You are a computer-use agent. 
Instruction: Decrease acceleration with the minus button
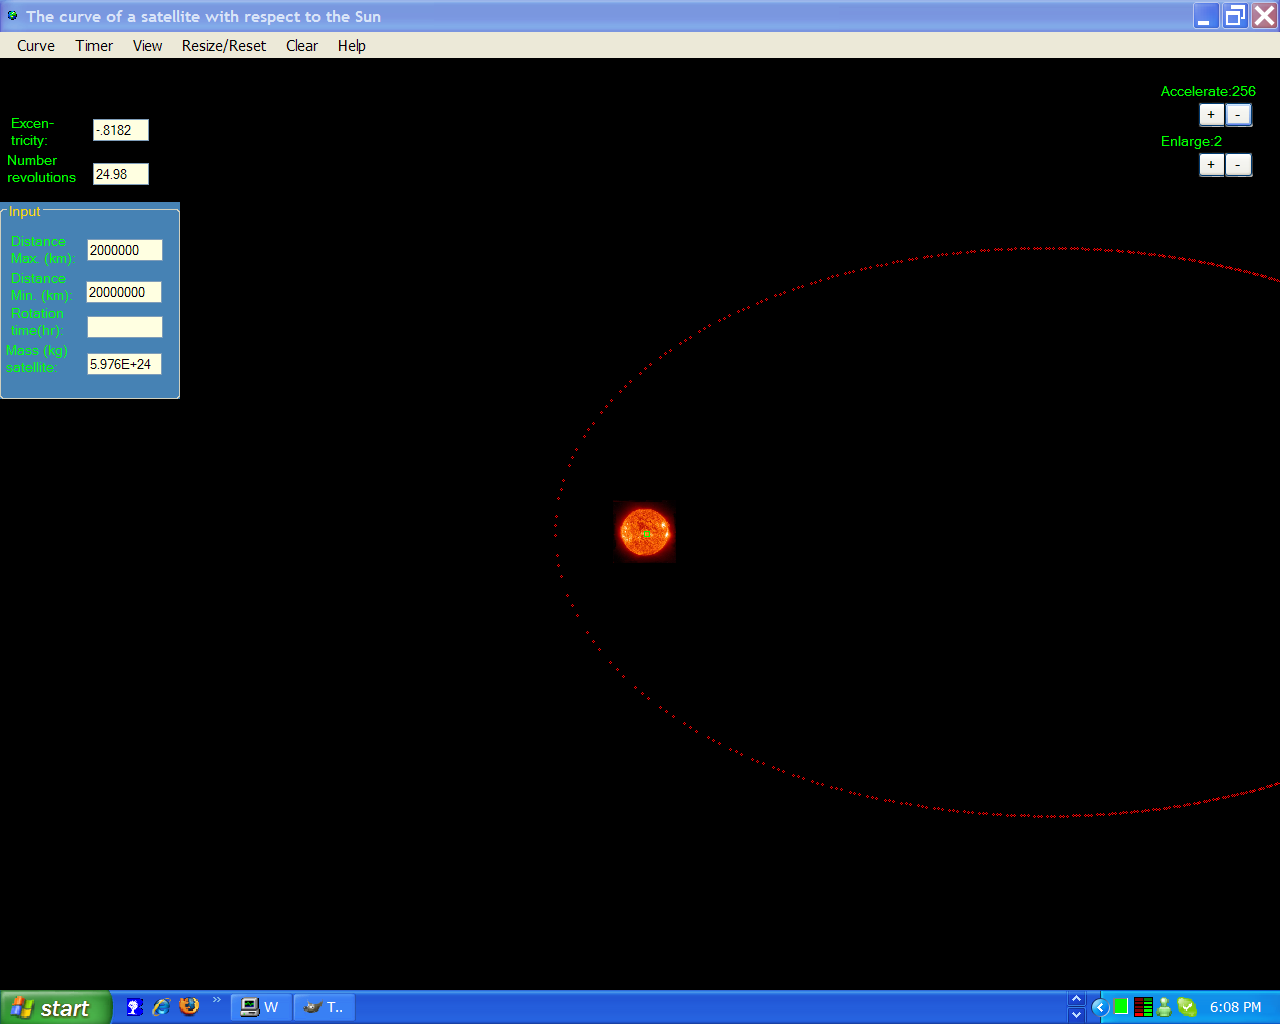(x=1238, y=115)
